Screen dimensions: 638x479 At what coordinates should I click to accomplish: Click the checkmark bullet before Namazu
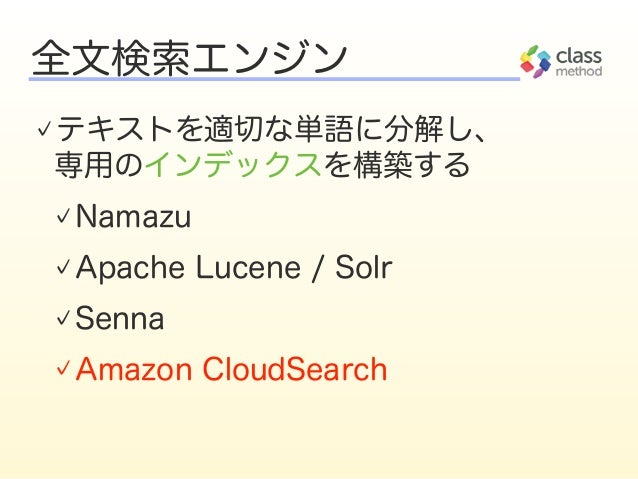point(63,216)
